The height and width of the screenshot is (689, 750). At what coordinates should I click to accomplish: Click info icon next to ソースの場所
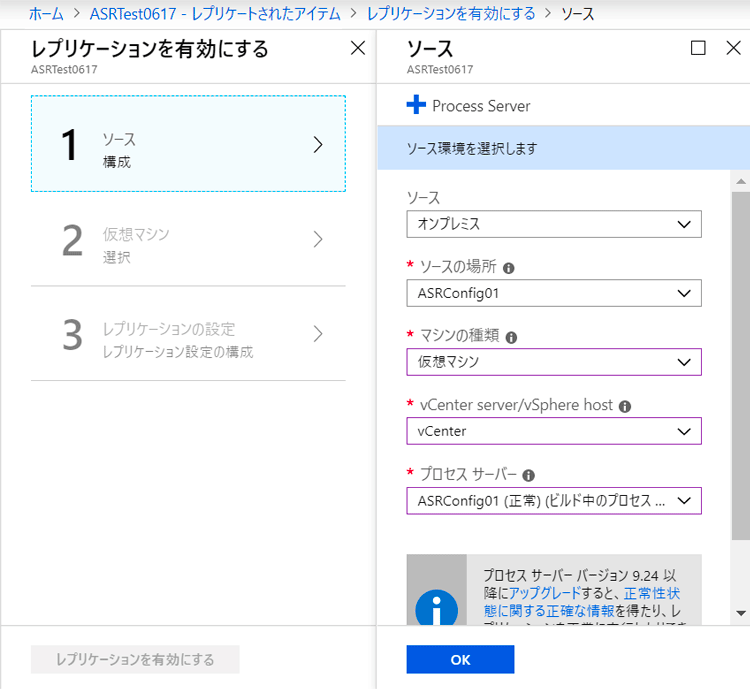click(509, 268)
